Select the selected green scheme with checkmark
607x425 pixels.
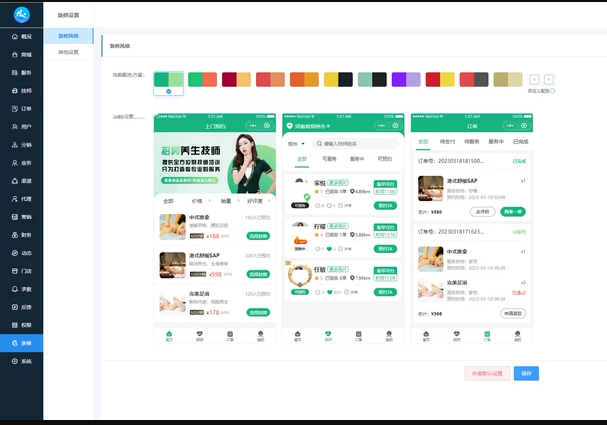click(168, 83)
